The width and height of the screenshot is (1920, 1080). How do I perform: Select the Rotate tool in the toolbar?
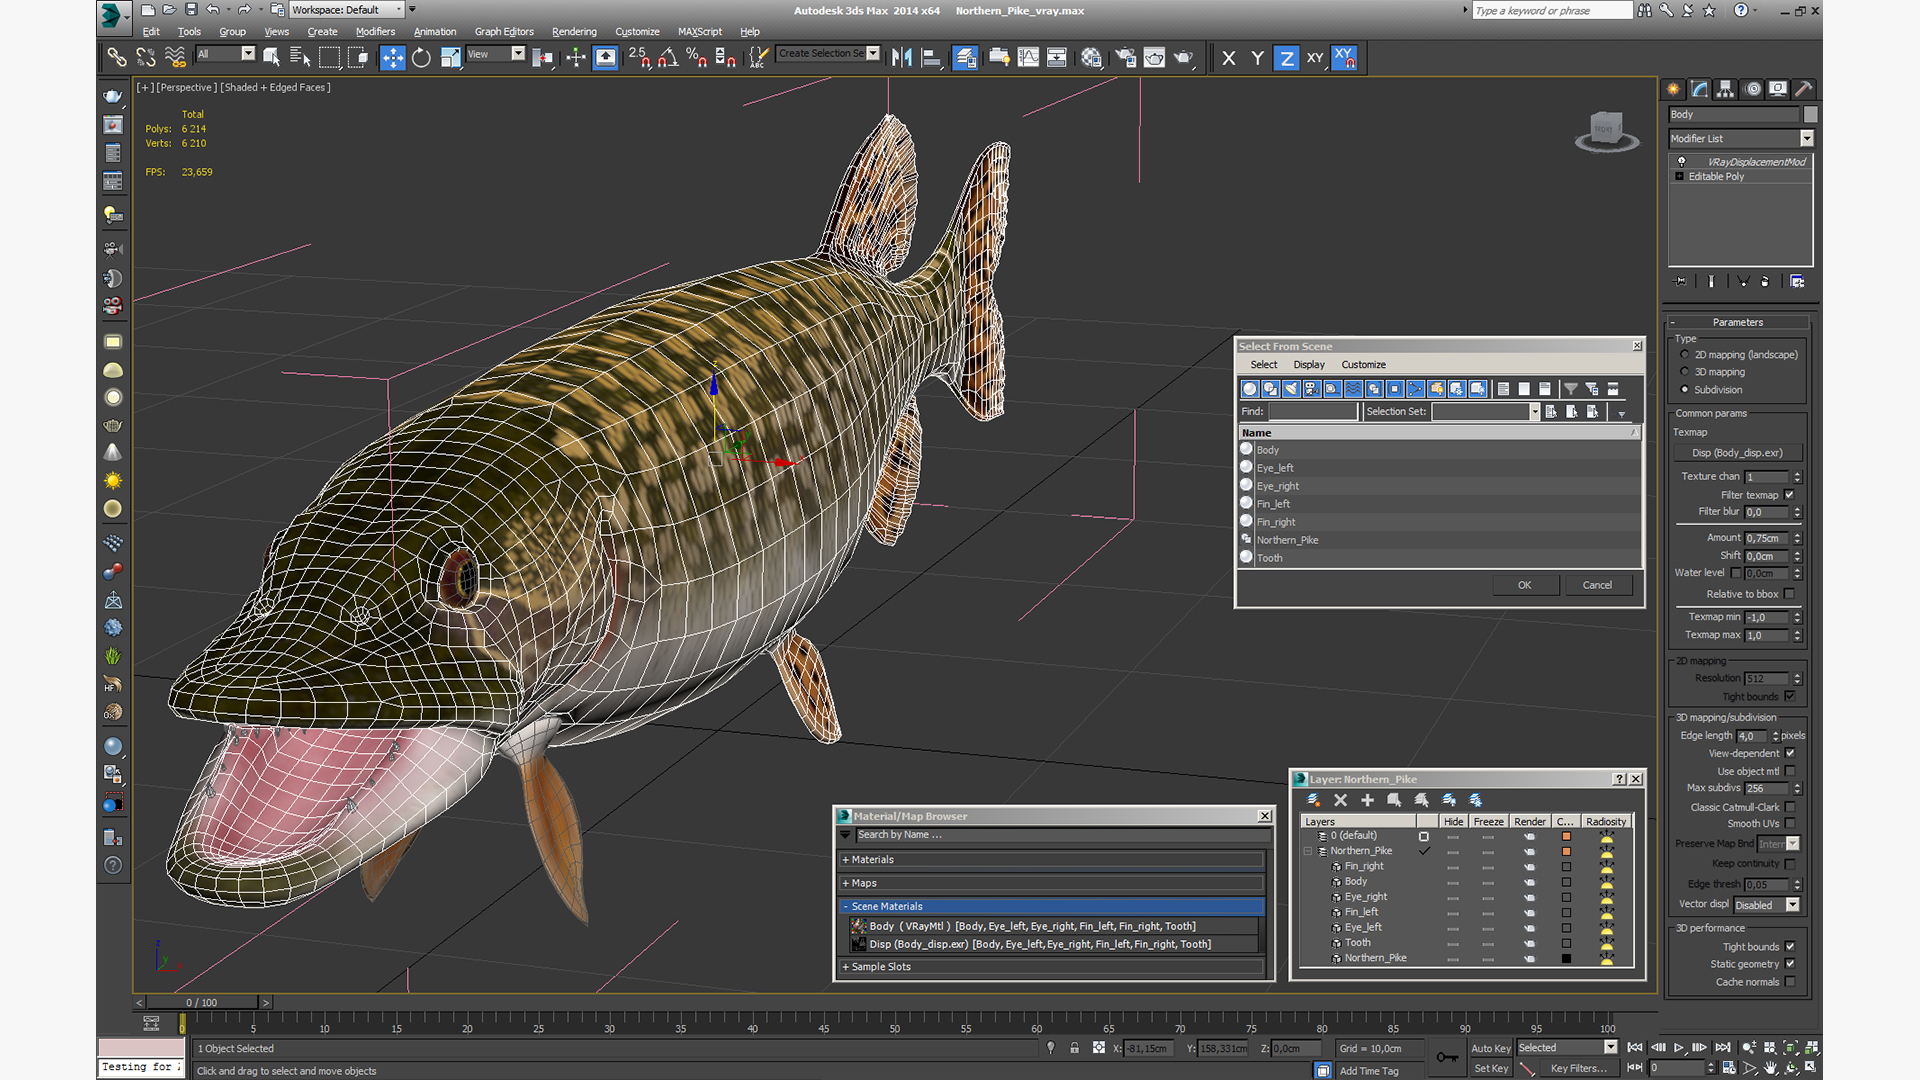[421, 58]
